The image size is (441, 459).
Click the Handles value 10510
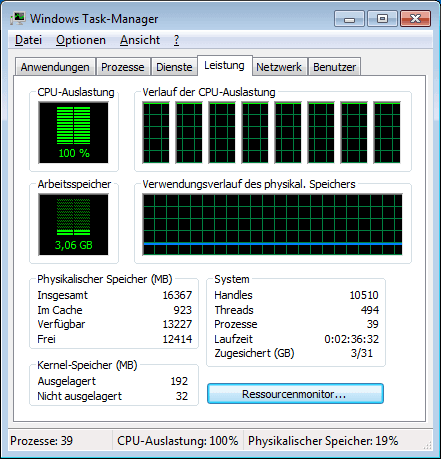tap(364, 295)
